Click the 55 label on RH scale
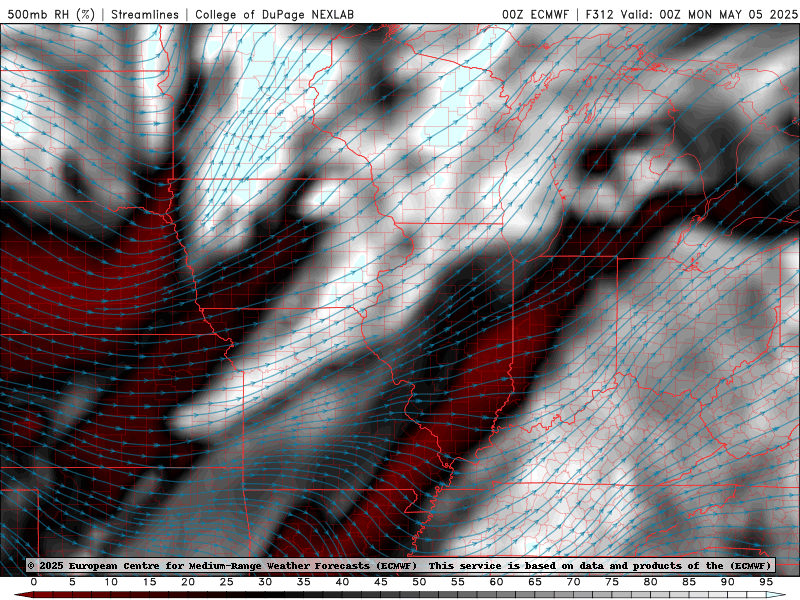The image size is (800, 600). tap(458, 582)
